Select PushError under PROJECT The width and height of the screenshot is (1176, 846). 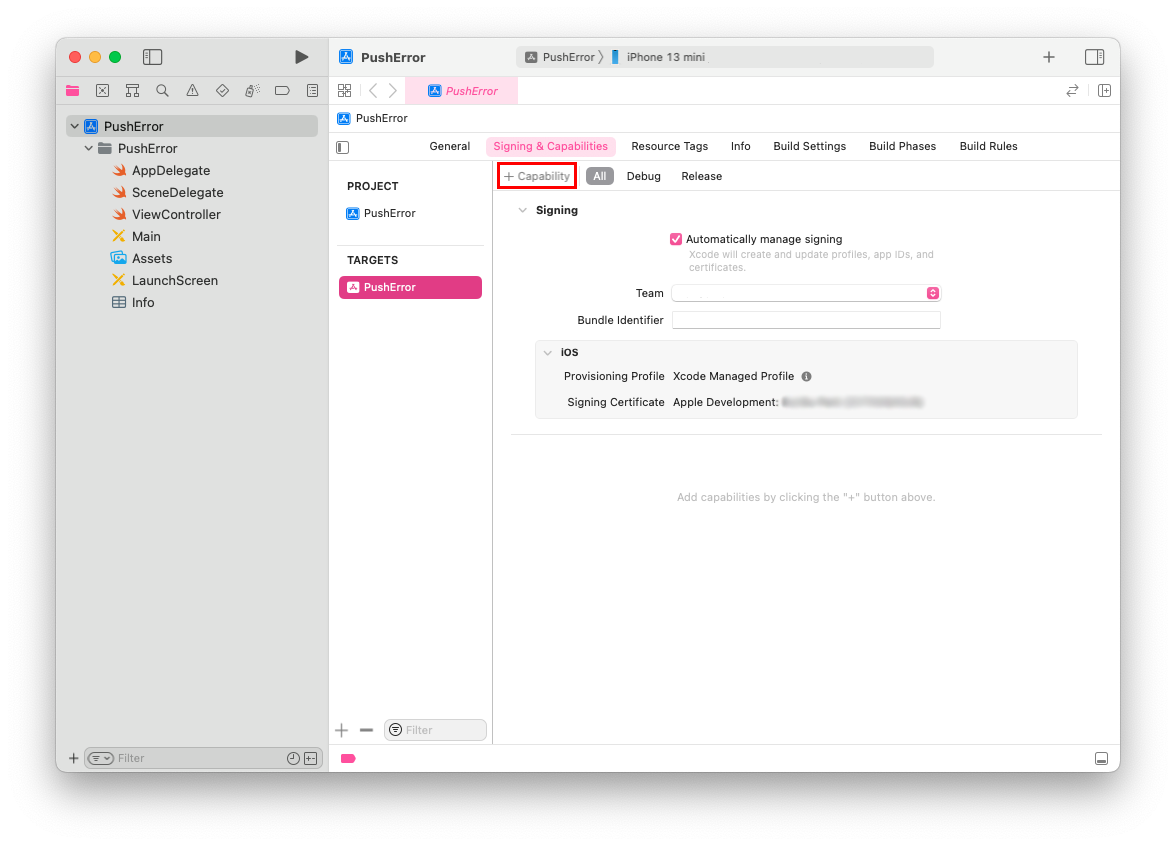click(x=381, y=214)
